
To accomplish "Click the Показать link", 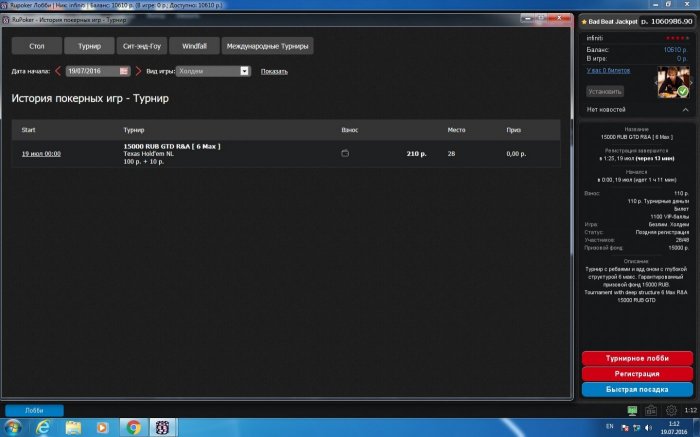I will click(274, 71).
